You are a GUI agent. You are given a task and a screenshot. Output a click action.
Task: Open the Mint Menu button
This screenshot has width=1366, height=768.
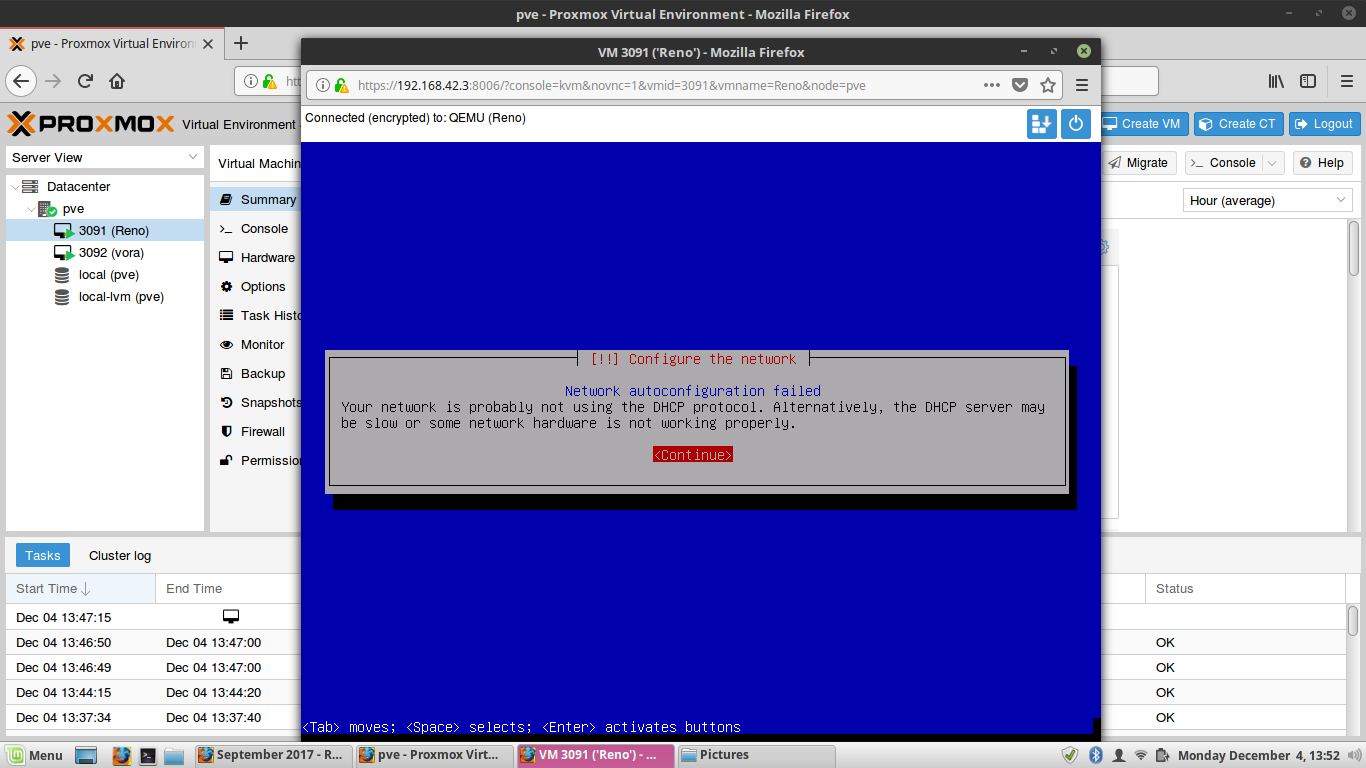tap(35, 755)
